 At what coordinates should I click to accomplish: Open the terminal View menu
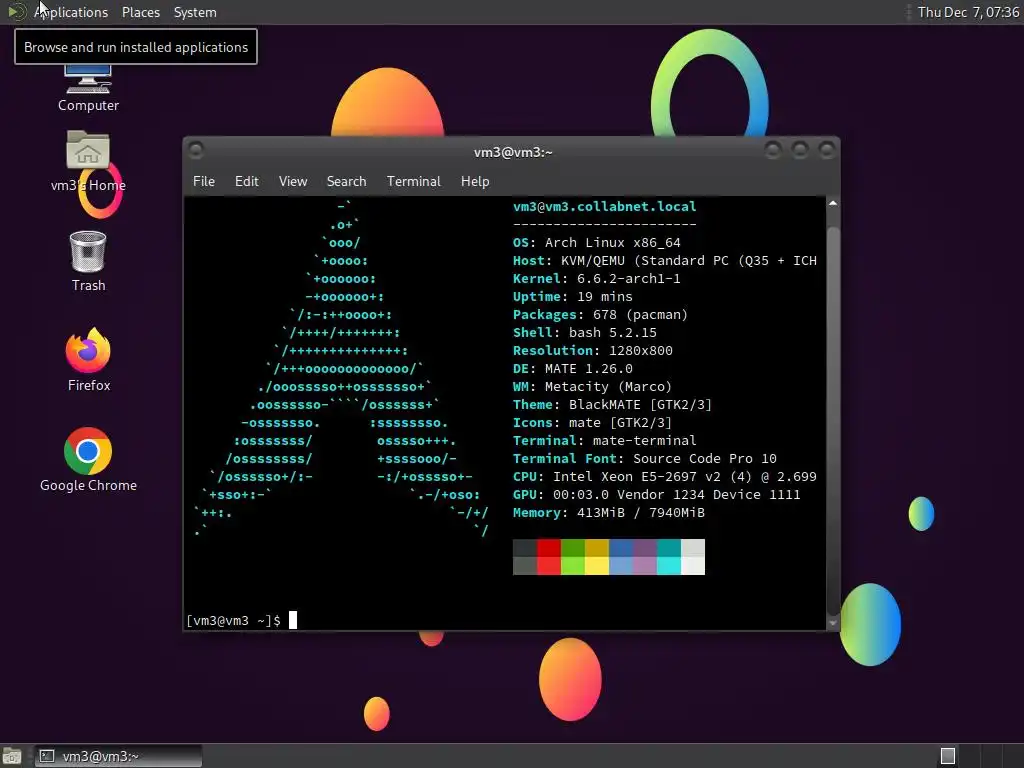coord(293,182)
